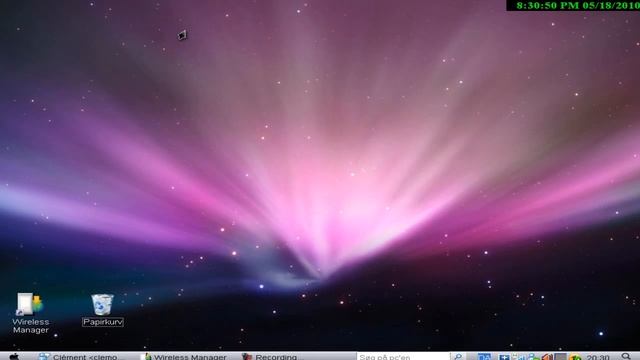Open the Spotlight-style magnifier at taskbar end
Image resolution: width=640 pixels, height=360 pixels.
[x=626, y=357]
